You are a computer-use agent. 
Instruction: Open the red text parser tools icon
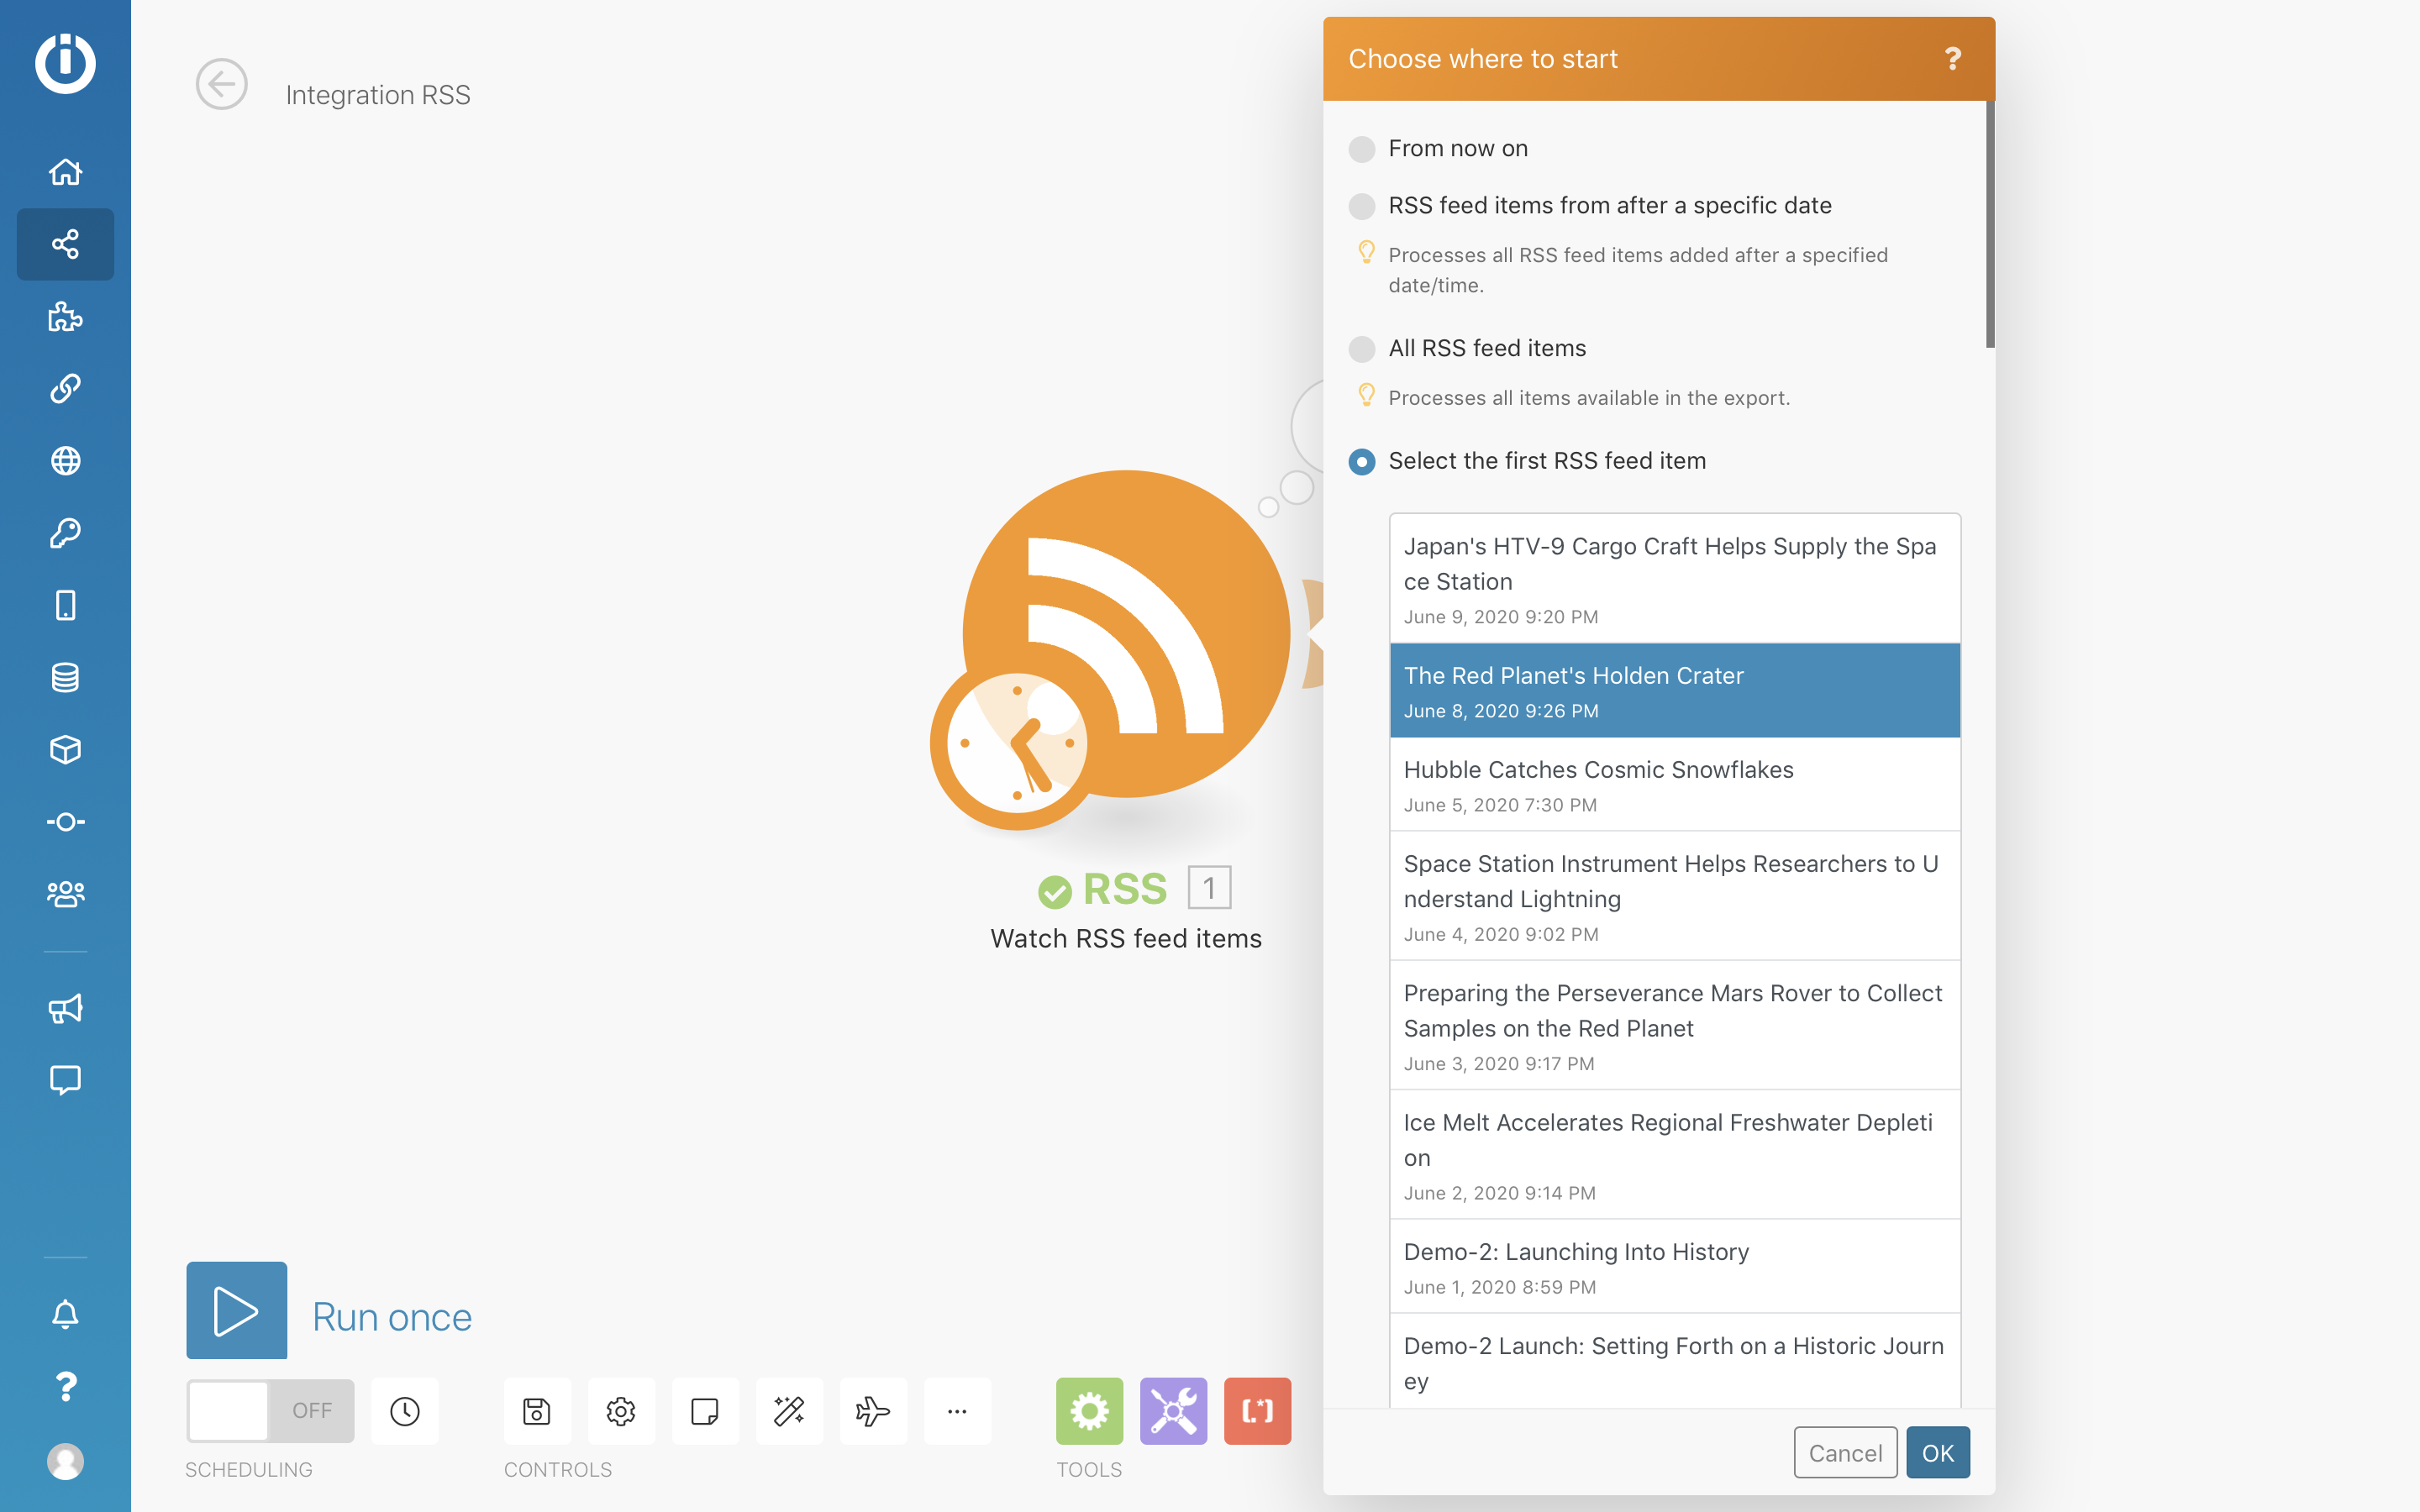1257,1411
